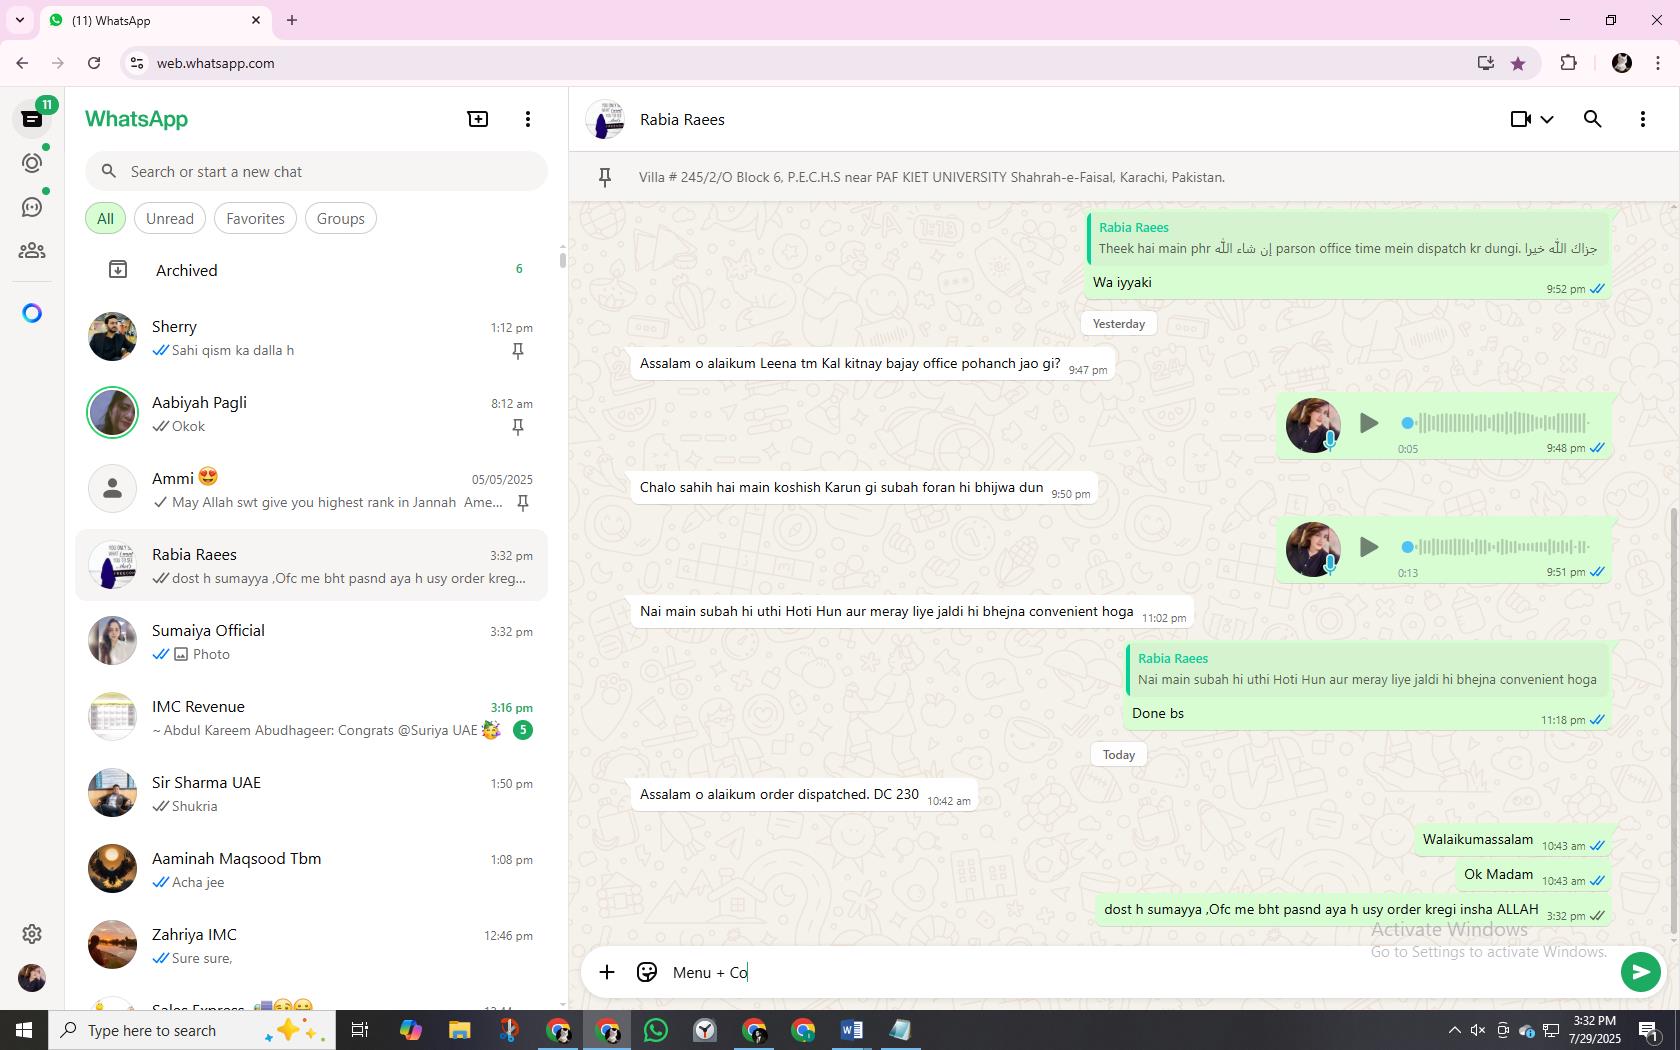Open Sir Sharma UAE chat
This screenshot has height=1050, width=1680.
[x=312, y=794]
